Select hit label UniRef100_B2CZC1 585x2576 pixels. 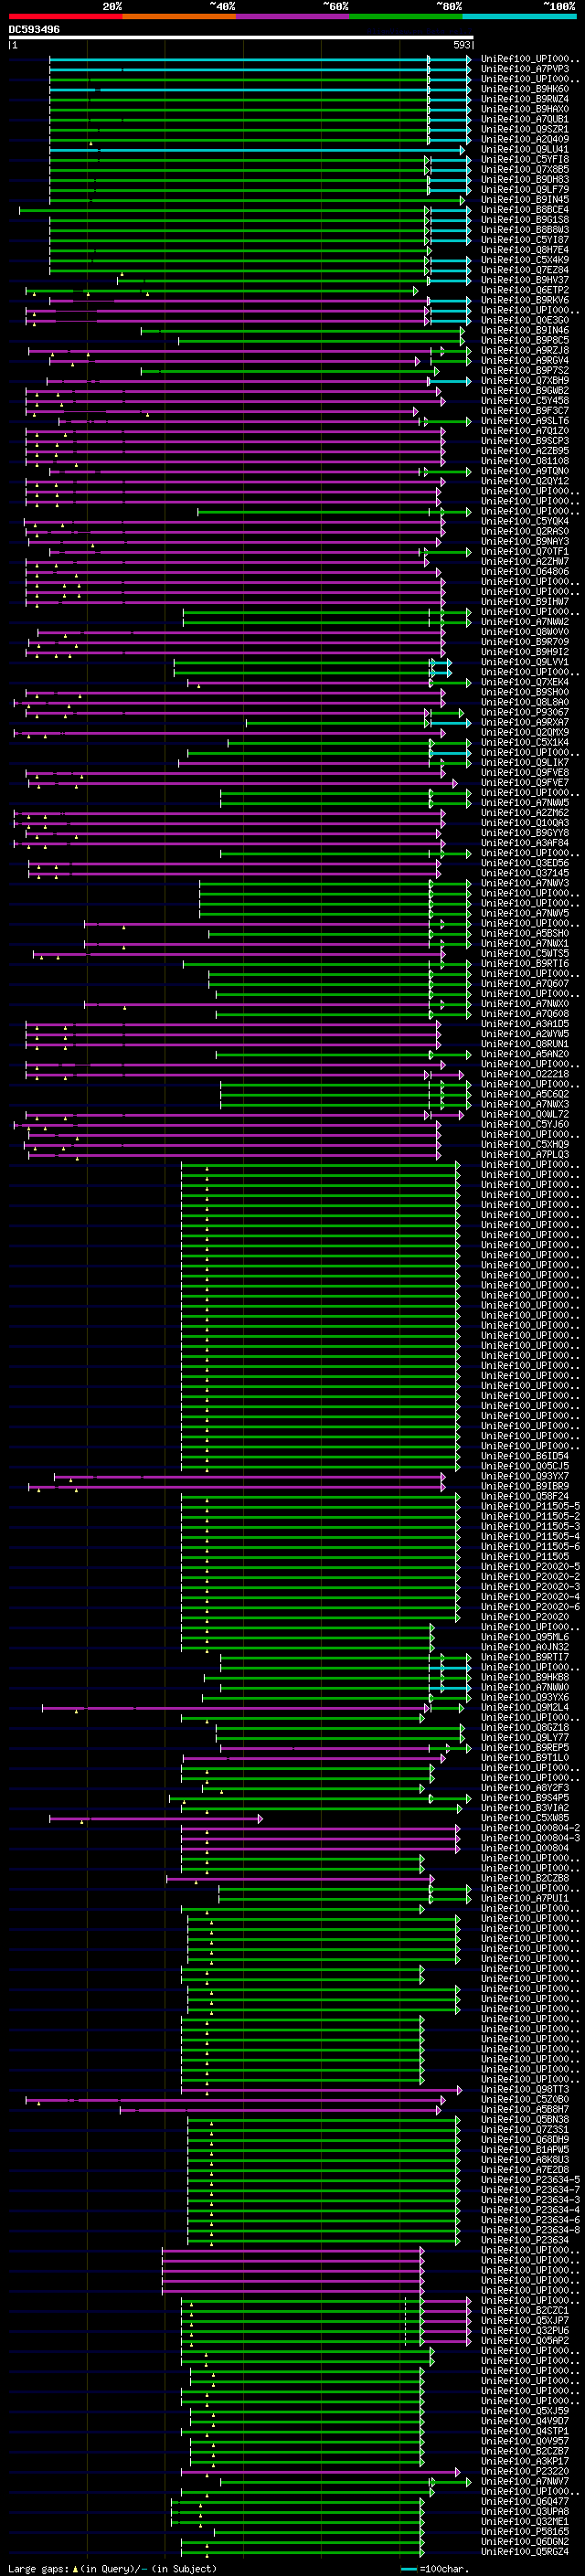point(525,2310)
